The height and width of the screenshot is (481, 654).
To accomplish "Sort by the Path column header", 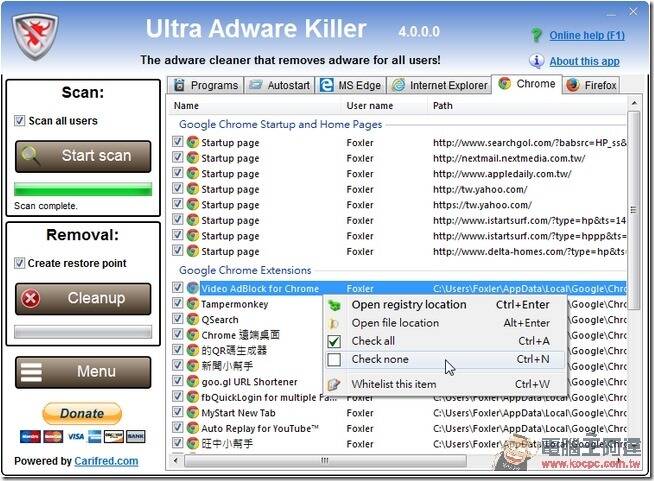I will [x=528, y=106].
